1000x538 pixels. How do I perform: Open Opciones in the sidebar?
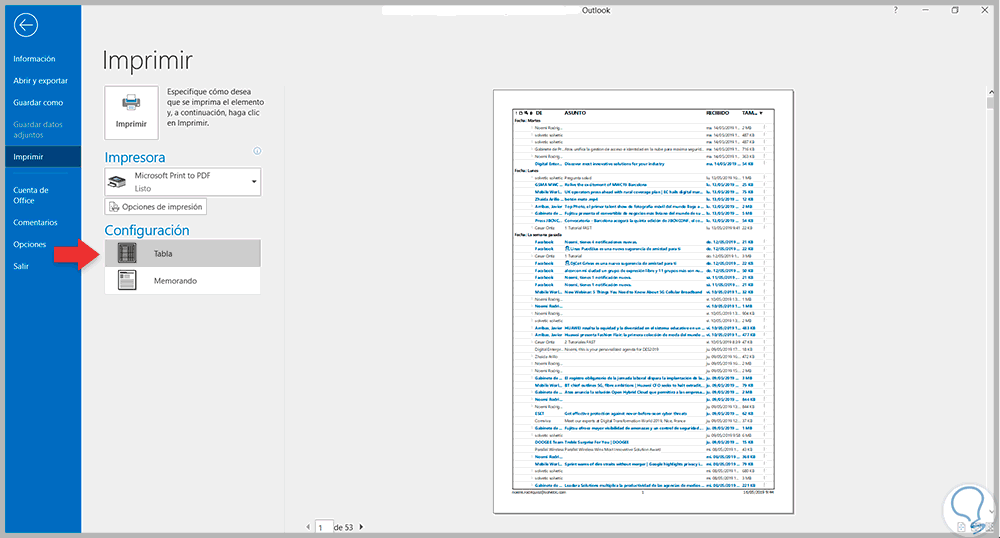coord(30,244)
